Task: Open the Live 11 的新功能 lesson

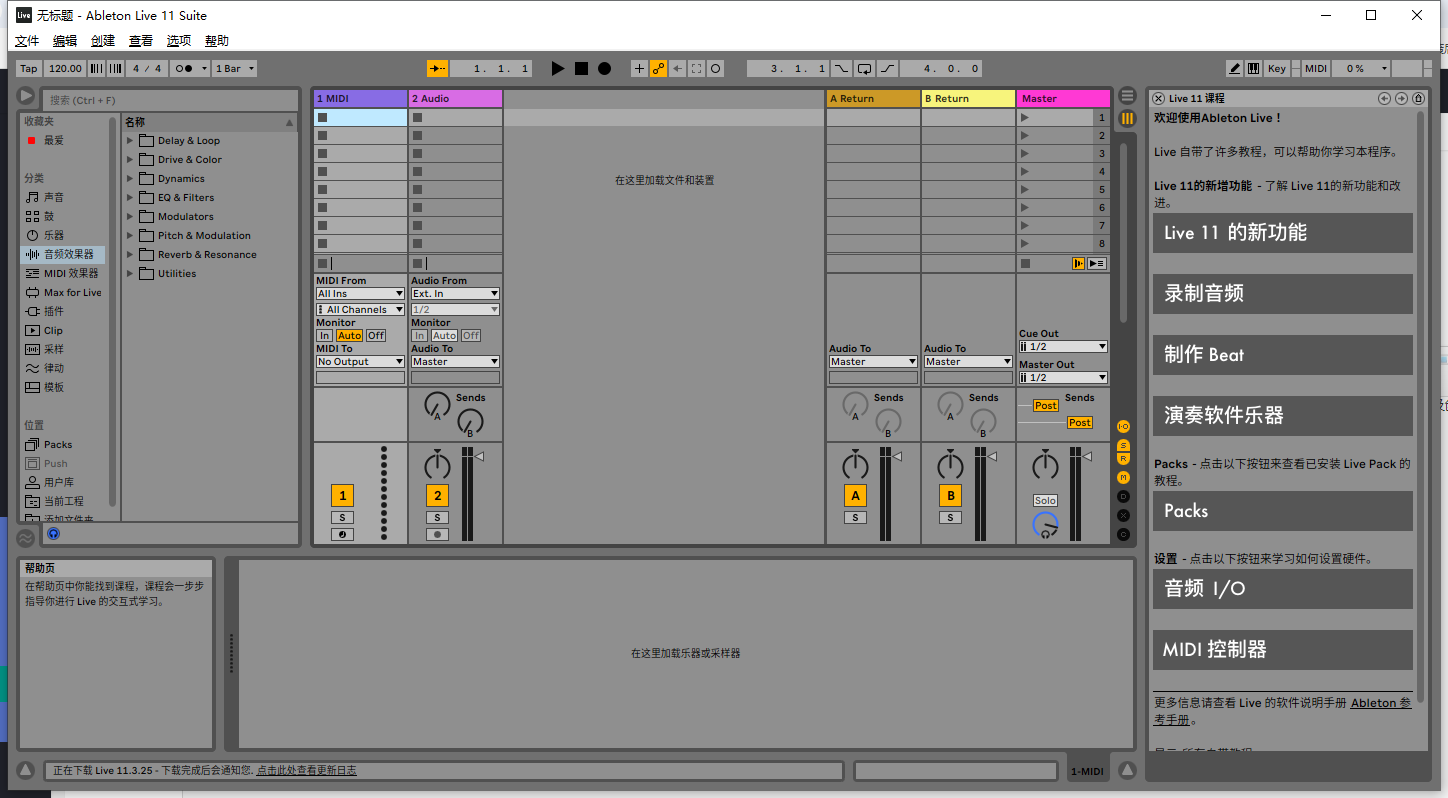Action: click(1283, 233)
